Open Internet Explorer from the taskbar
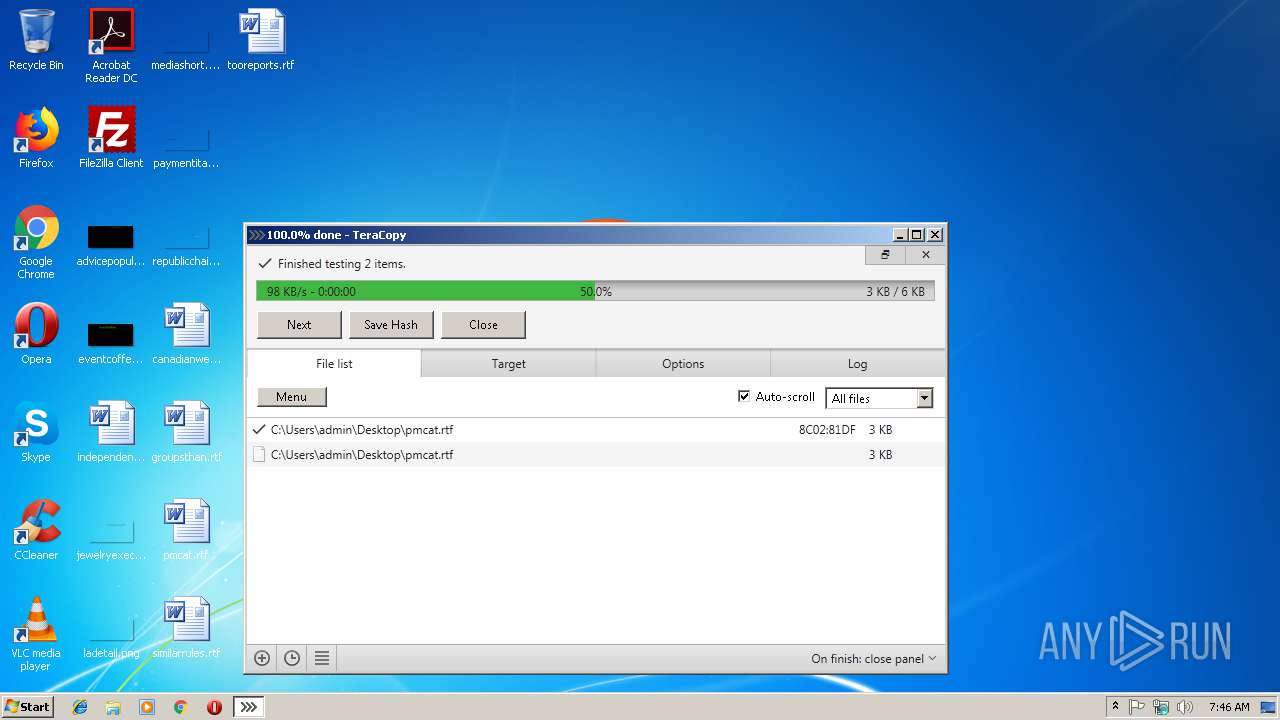 click(x=80, y=707)
